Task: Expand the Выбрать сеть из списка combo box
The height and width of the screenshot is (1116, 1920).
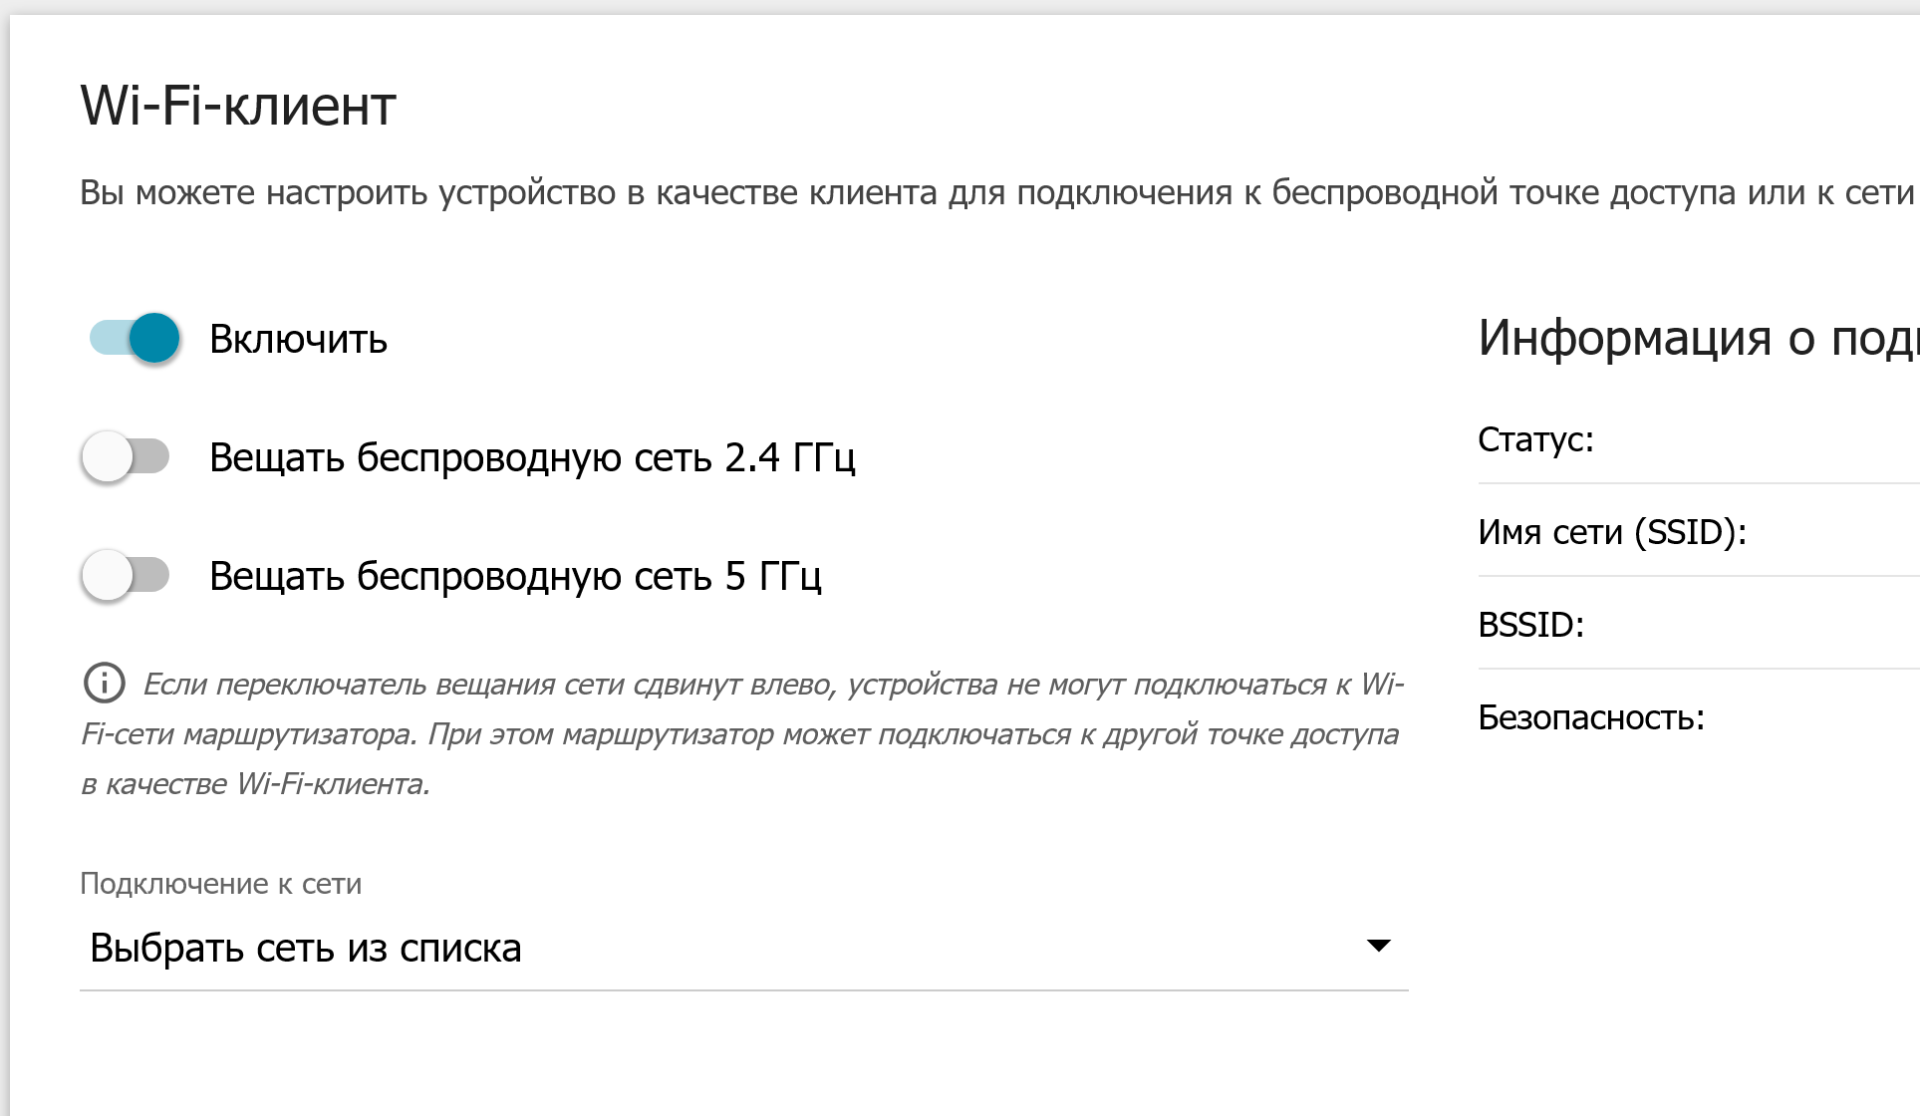Action: click(744, 947)
